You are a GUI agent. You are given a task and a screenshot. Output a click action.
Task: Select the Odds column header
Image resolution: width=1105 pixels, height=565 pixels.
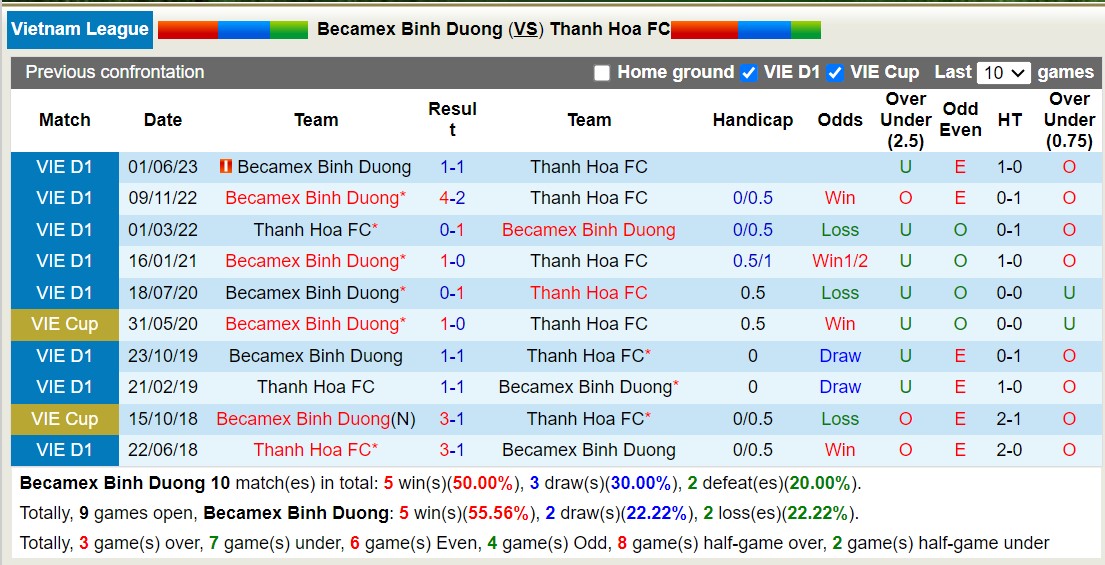click(840, 120)
